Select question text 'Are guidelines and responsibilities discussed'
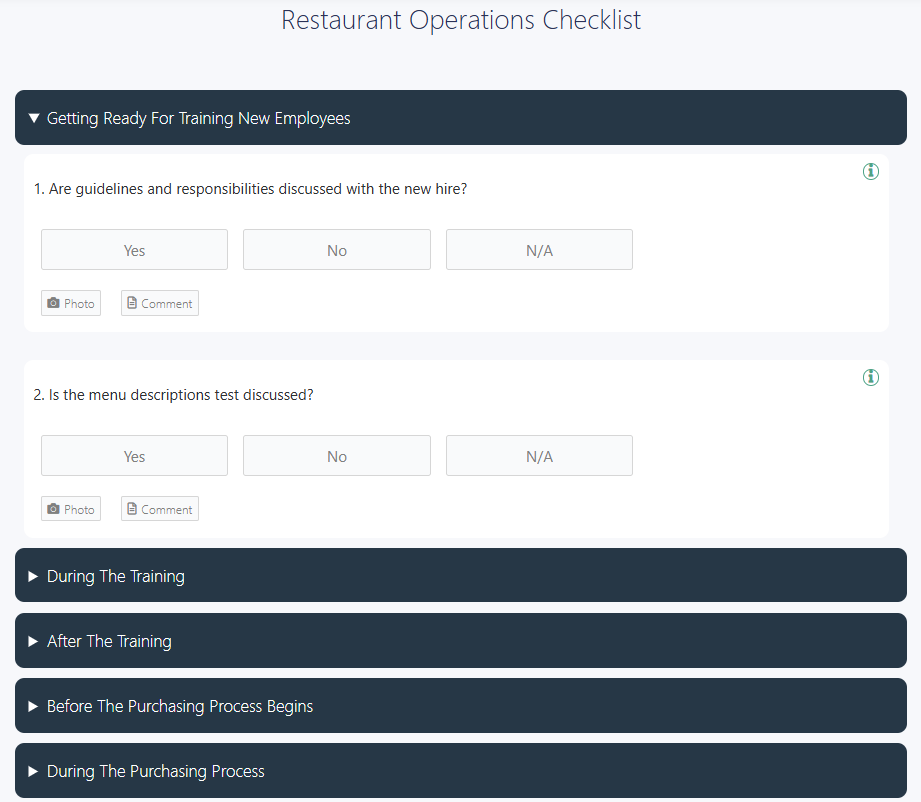The image size is (921, 802). 196,189
